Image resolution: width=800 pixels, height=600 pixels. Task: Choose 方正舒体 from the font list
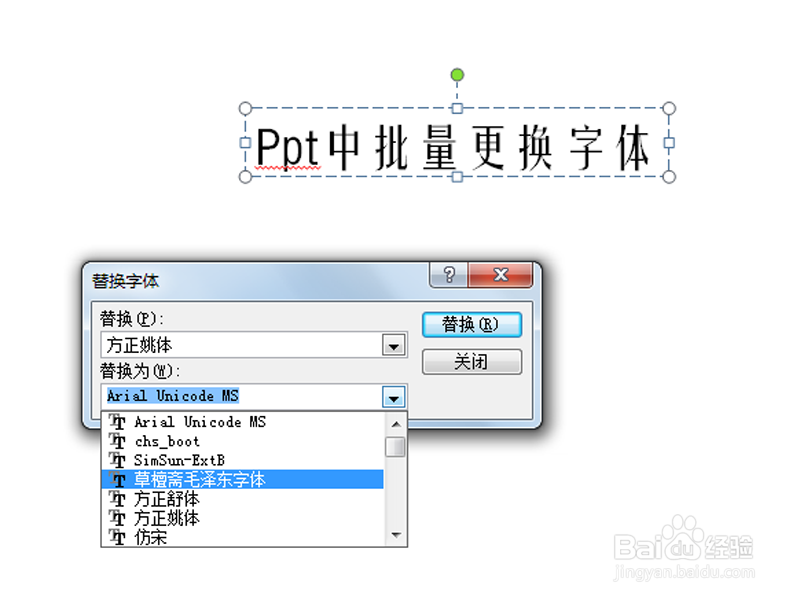coord(243,498)
